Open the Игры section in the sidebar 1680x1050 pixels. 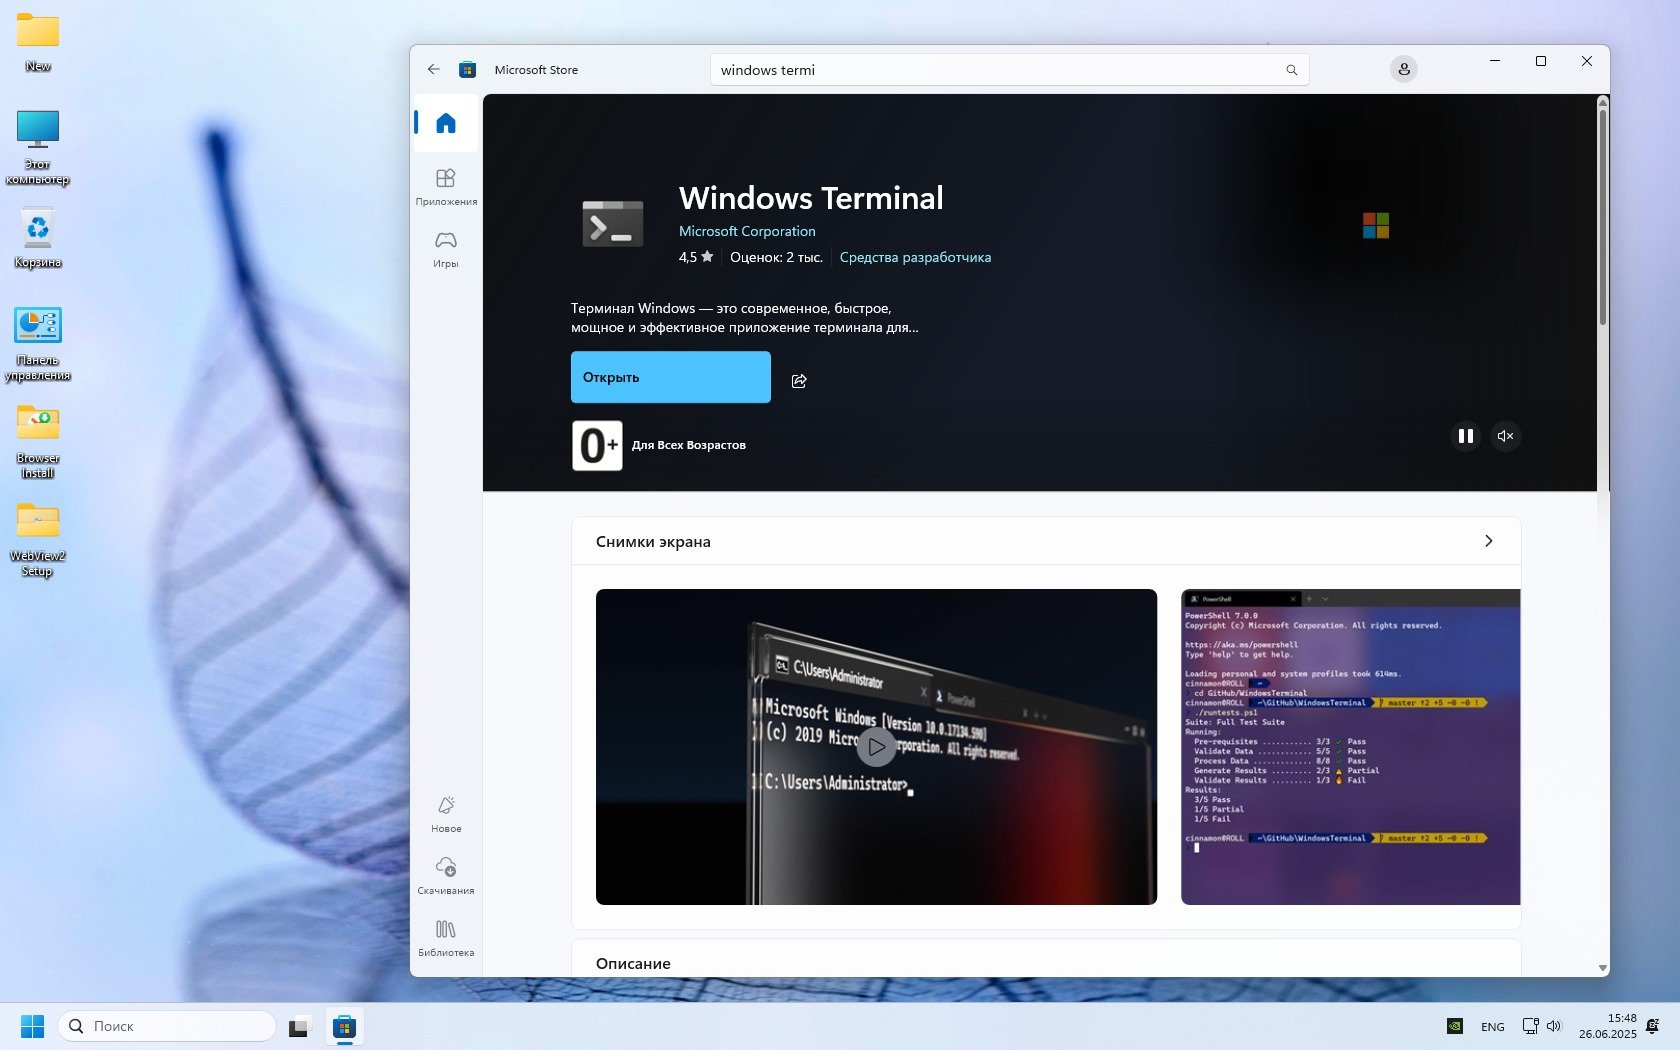[446, 249]
